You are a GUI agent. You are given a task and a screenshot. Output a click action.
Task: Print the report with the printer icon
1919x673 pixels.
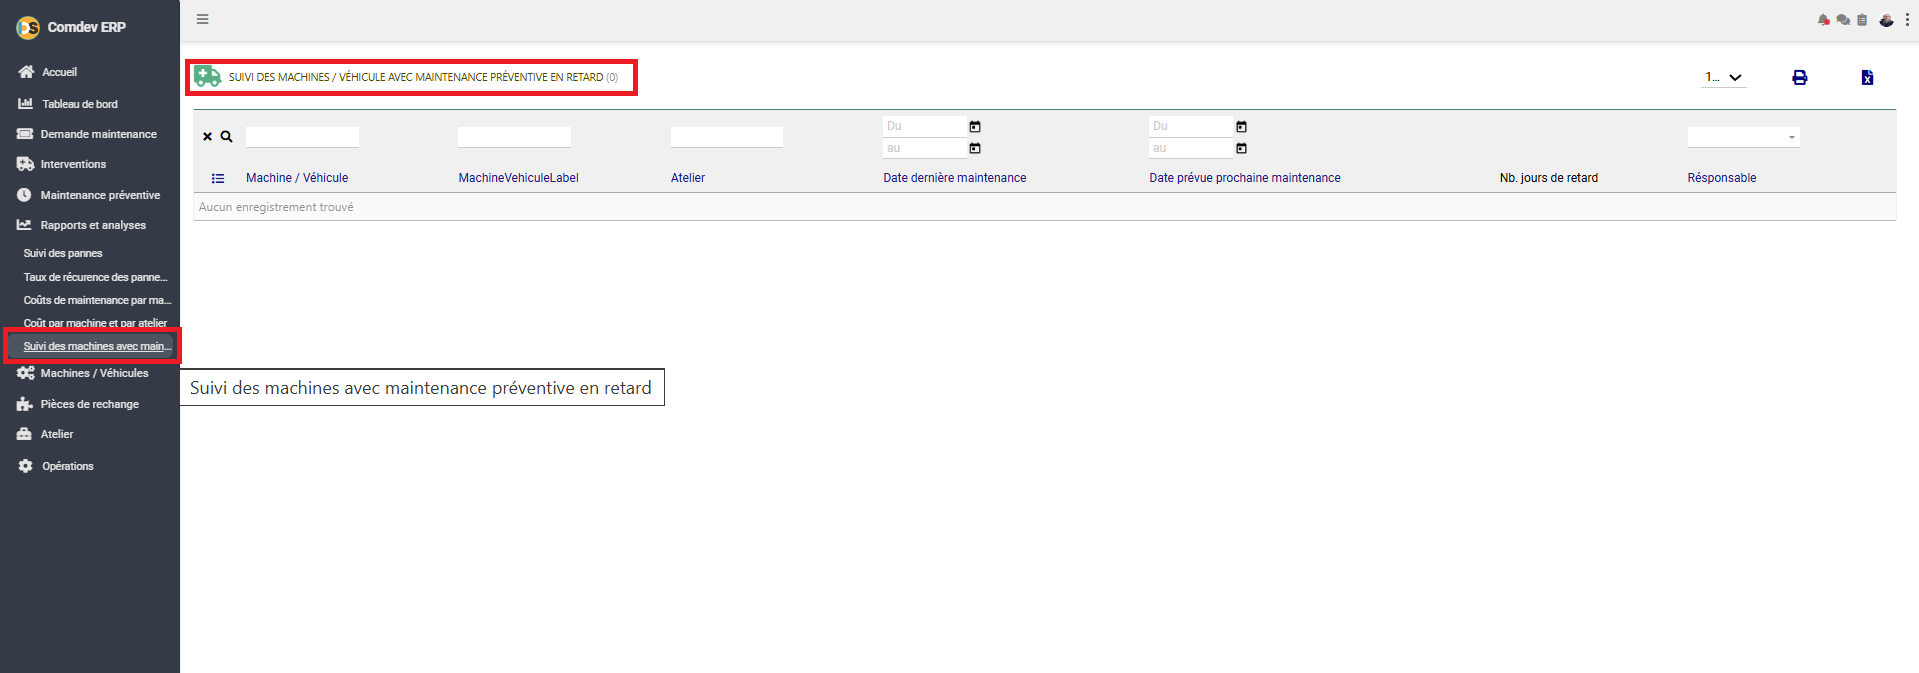(1799, 77)
